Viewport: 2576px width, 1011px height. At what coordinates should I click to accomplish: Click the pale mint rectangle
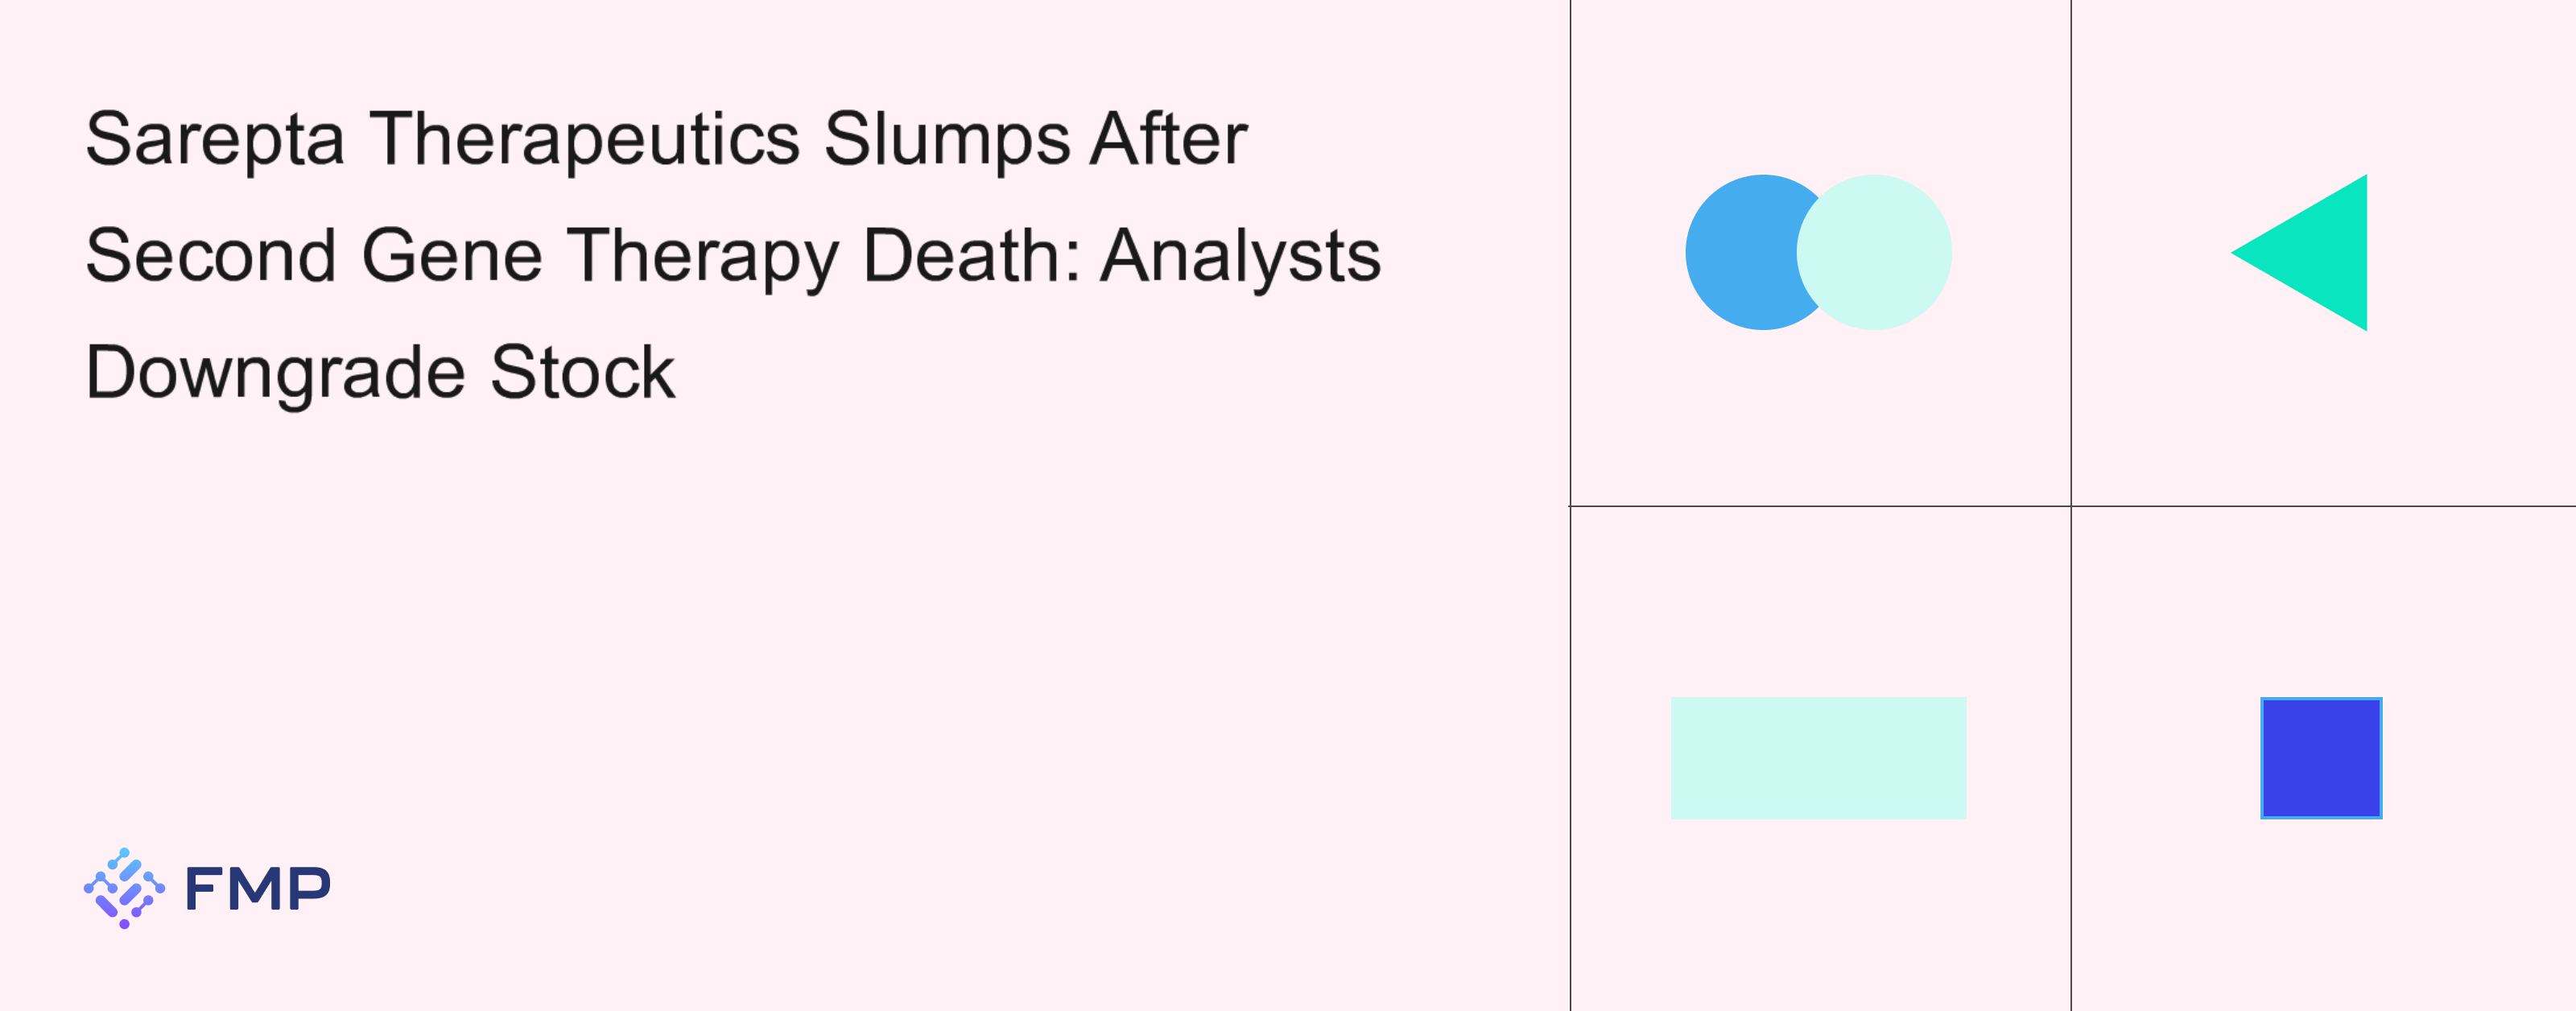coord(1818,758)
